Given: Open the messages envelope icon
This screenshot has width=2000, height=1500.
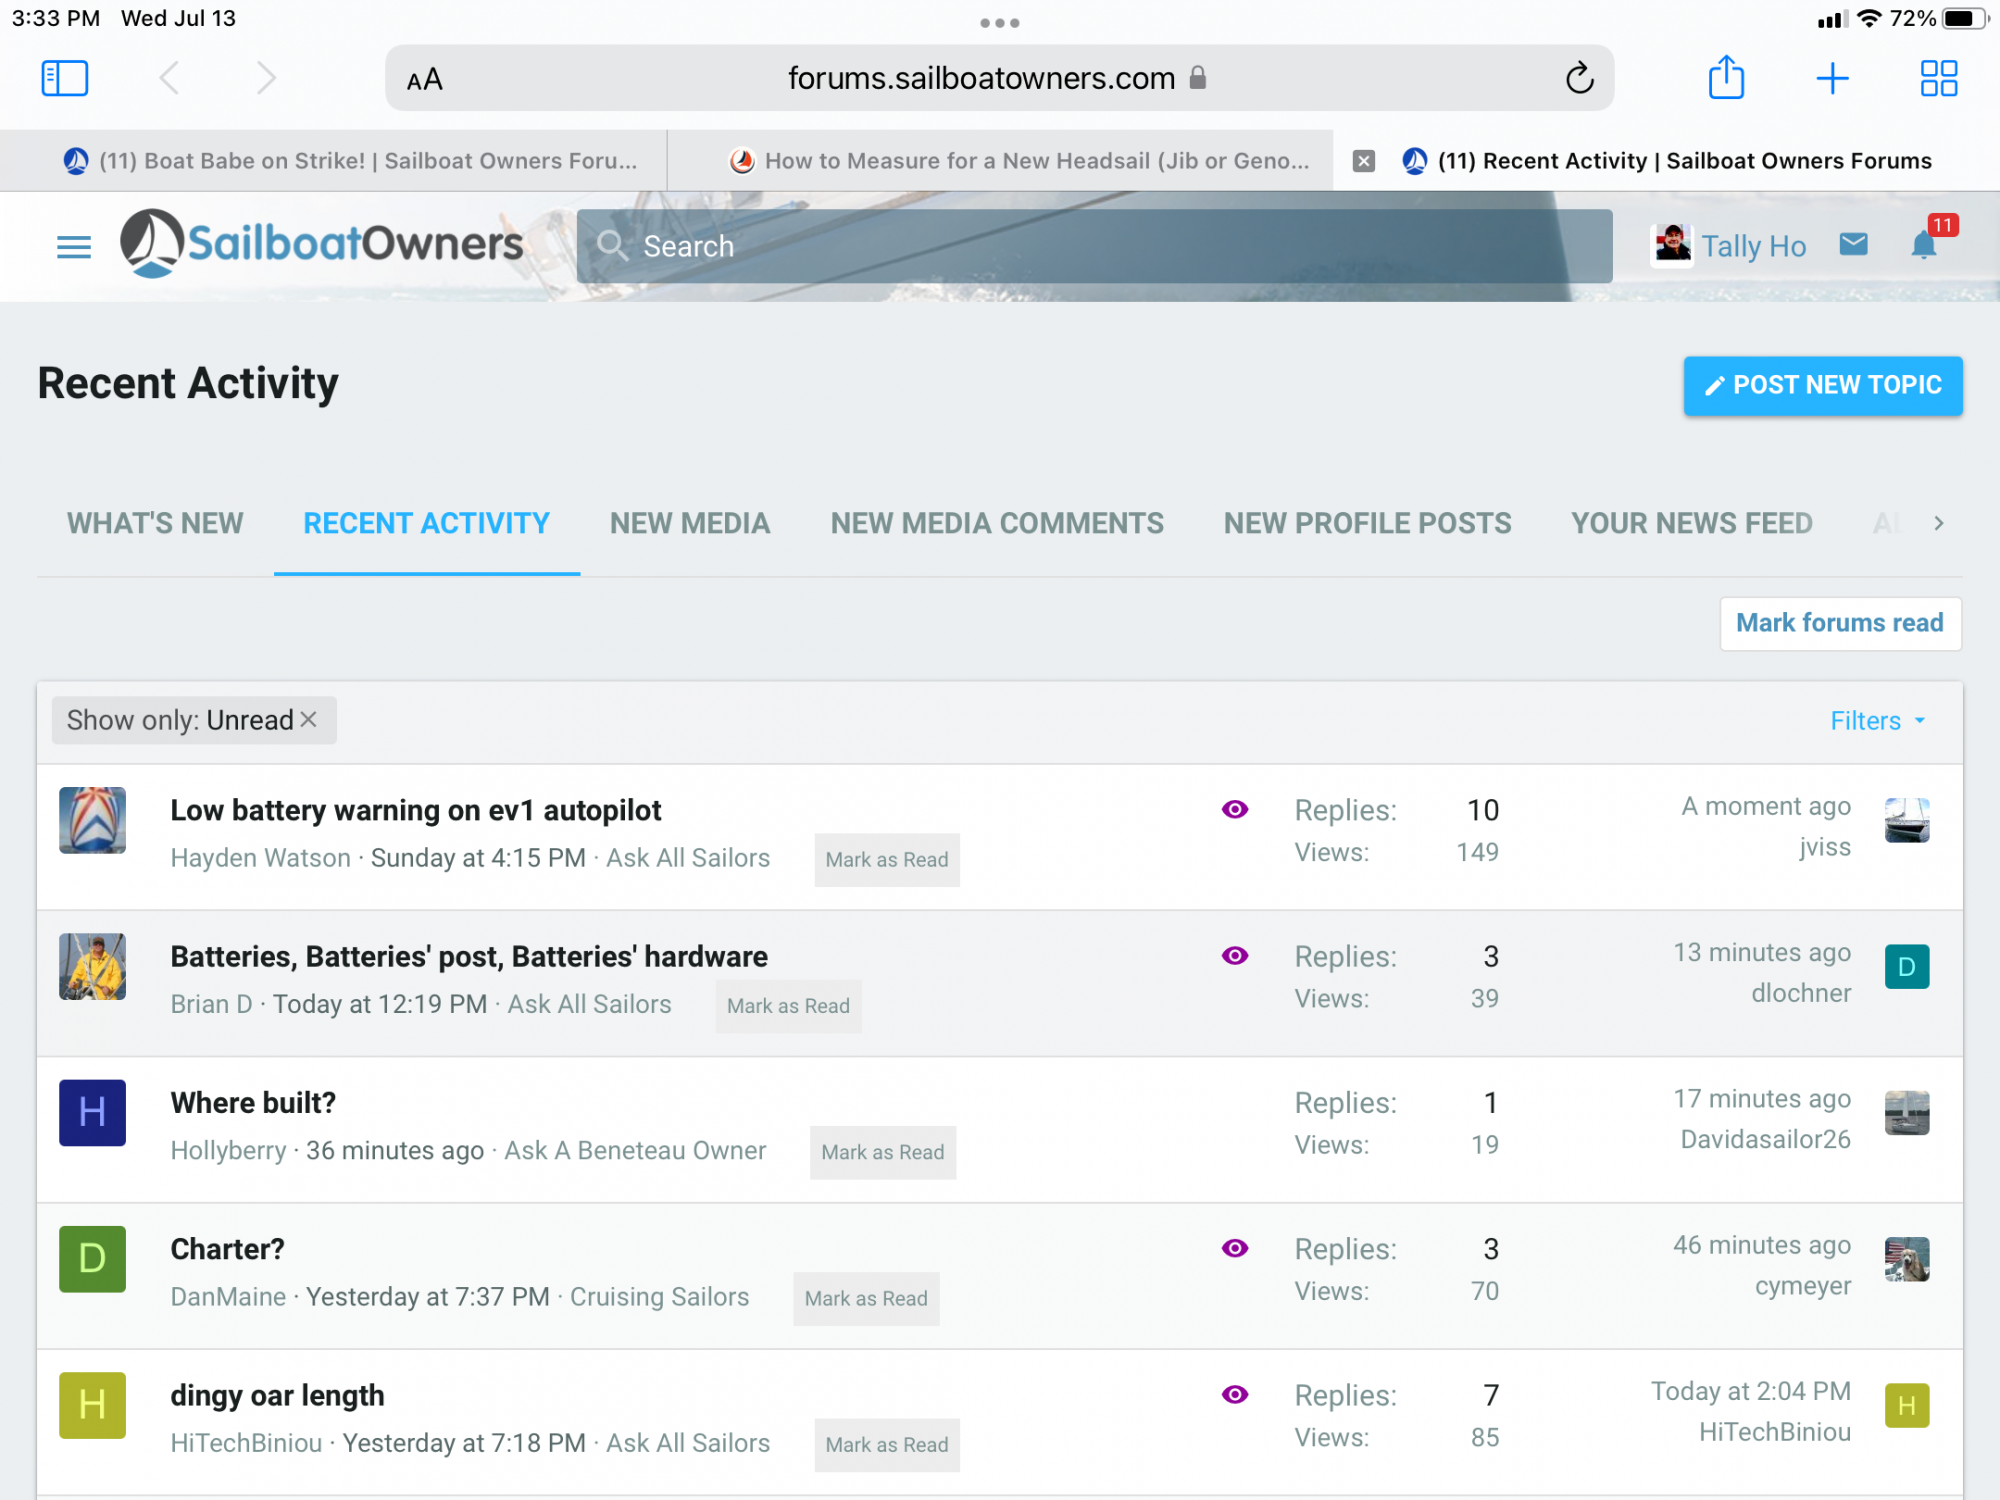Looking at the screenshot, I should [x=1853, y=244].
